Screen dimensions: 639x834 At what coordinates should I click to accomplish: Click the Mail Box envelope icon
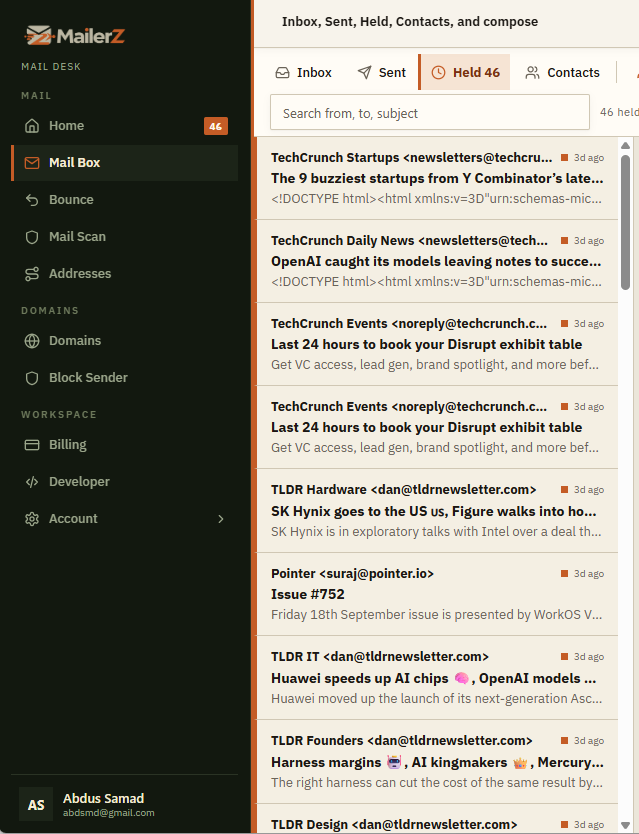tap(32, 163)
